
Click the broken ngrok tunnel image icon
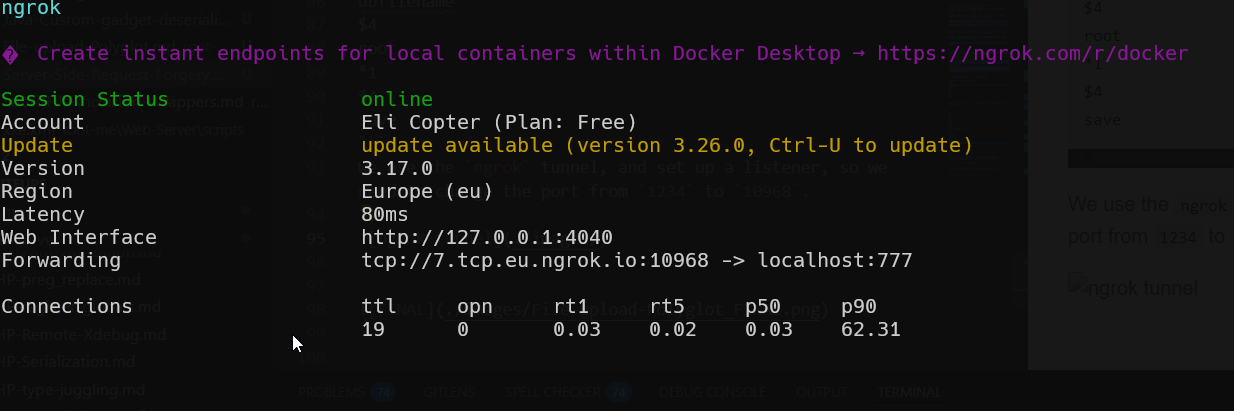coord(1078,288)
